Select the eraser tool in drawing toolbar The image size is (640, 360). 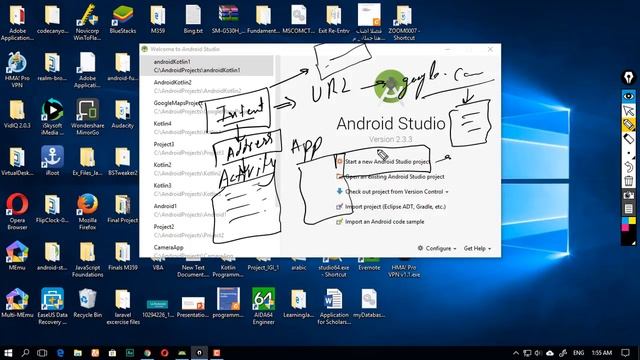[629, 139]
